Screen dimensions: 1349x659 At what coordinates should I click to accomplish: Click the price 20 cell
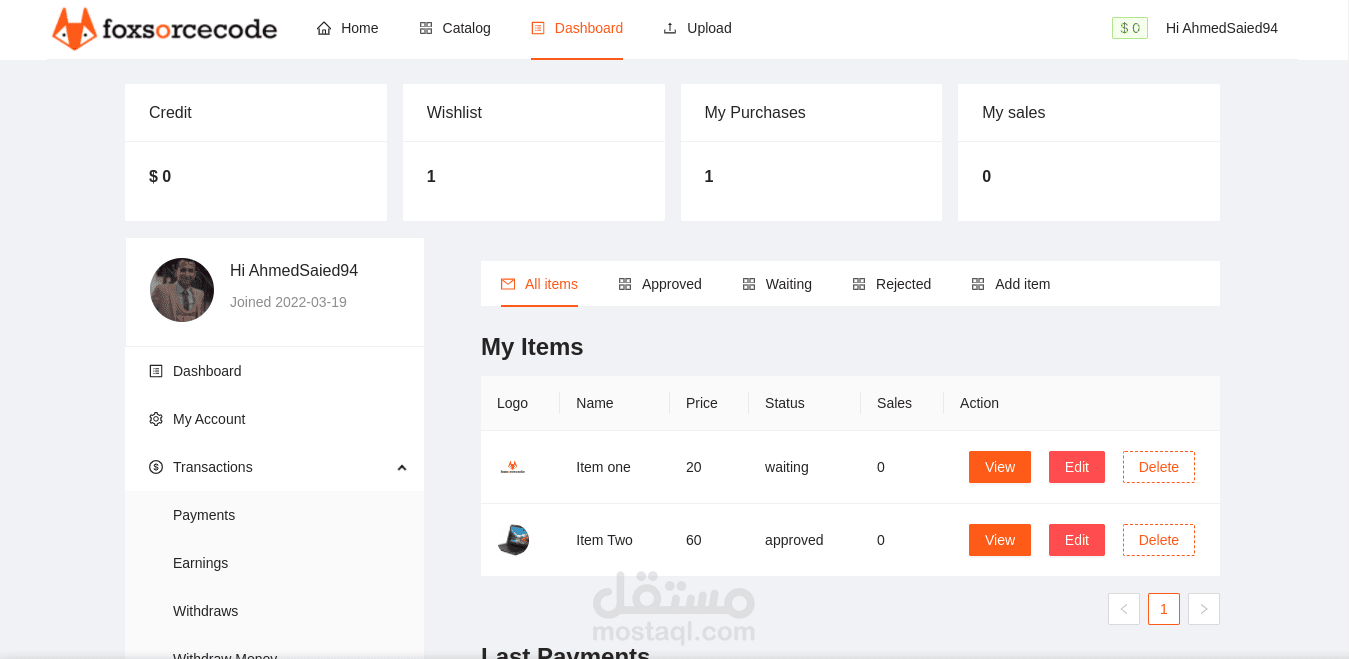(694, 467)
